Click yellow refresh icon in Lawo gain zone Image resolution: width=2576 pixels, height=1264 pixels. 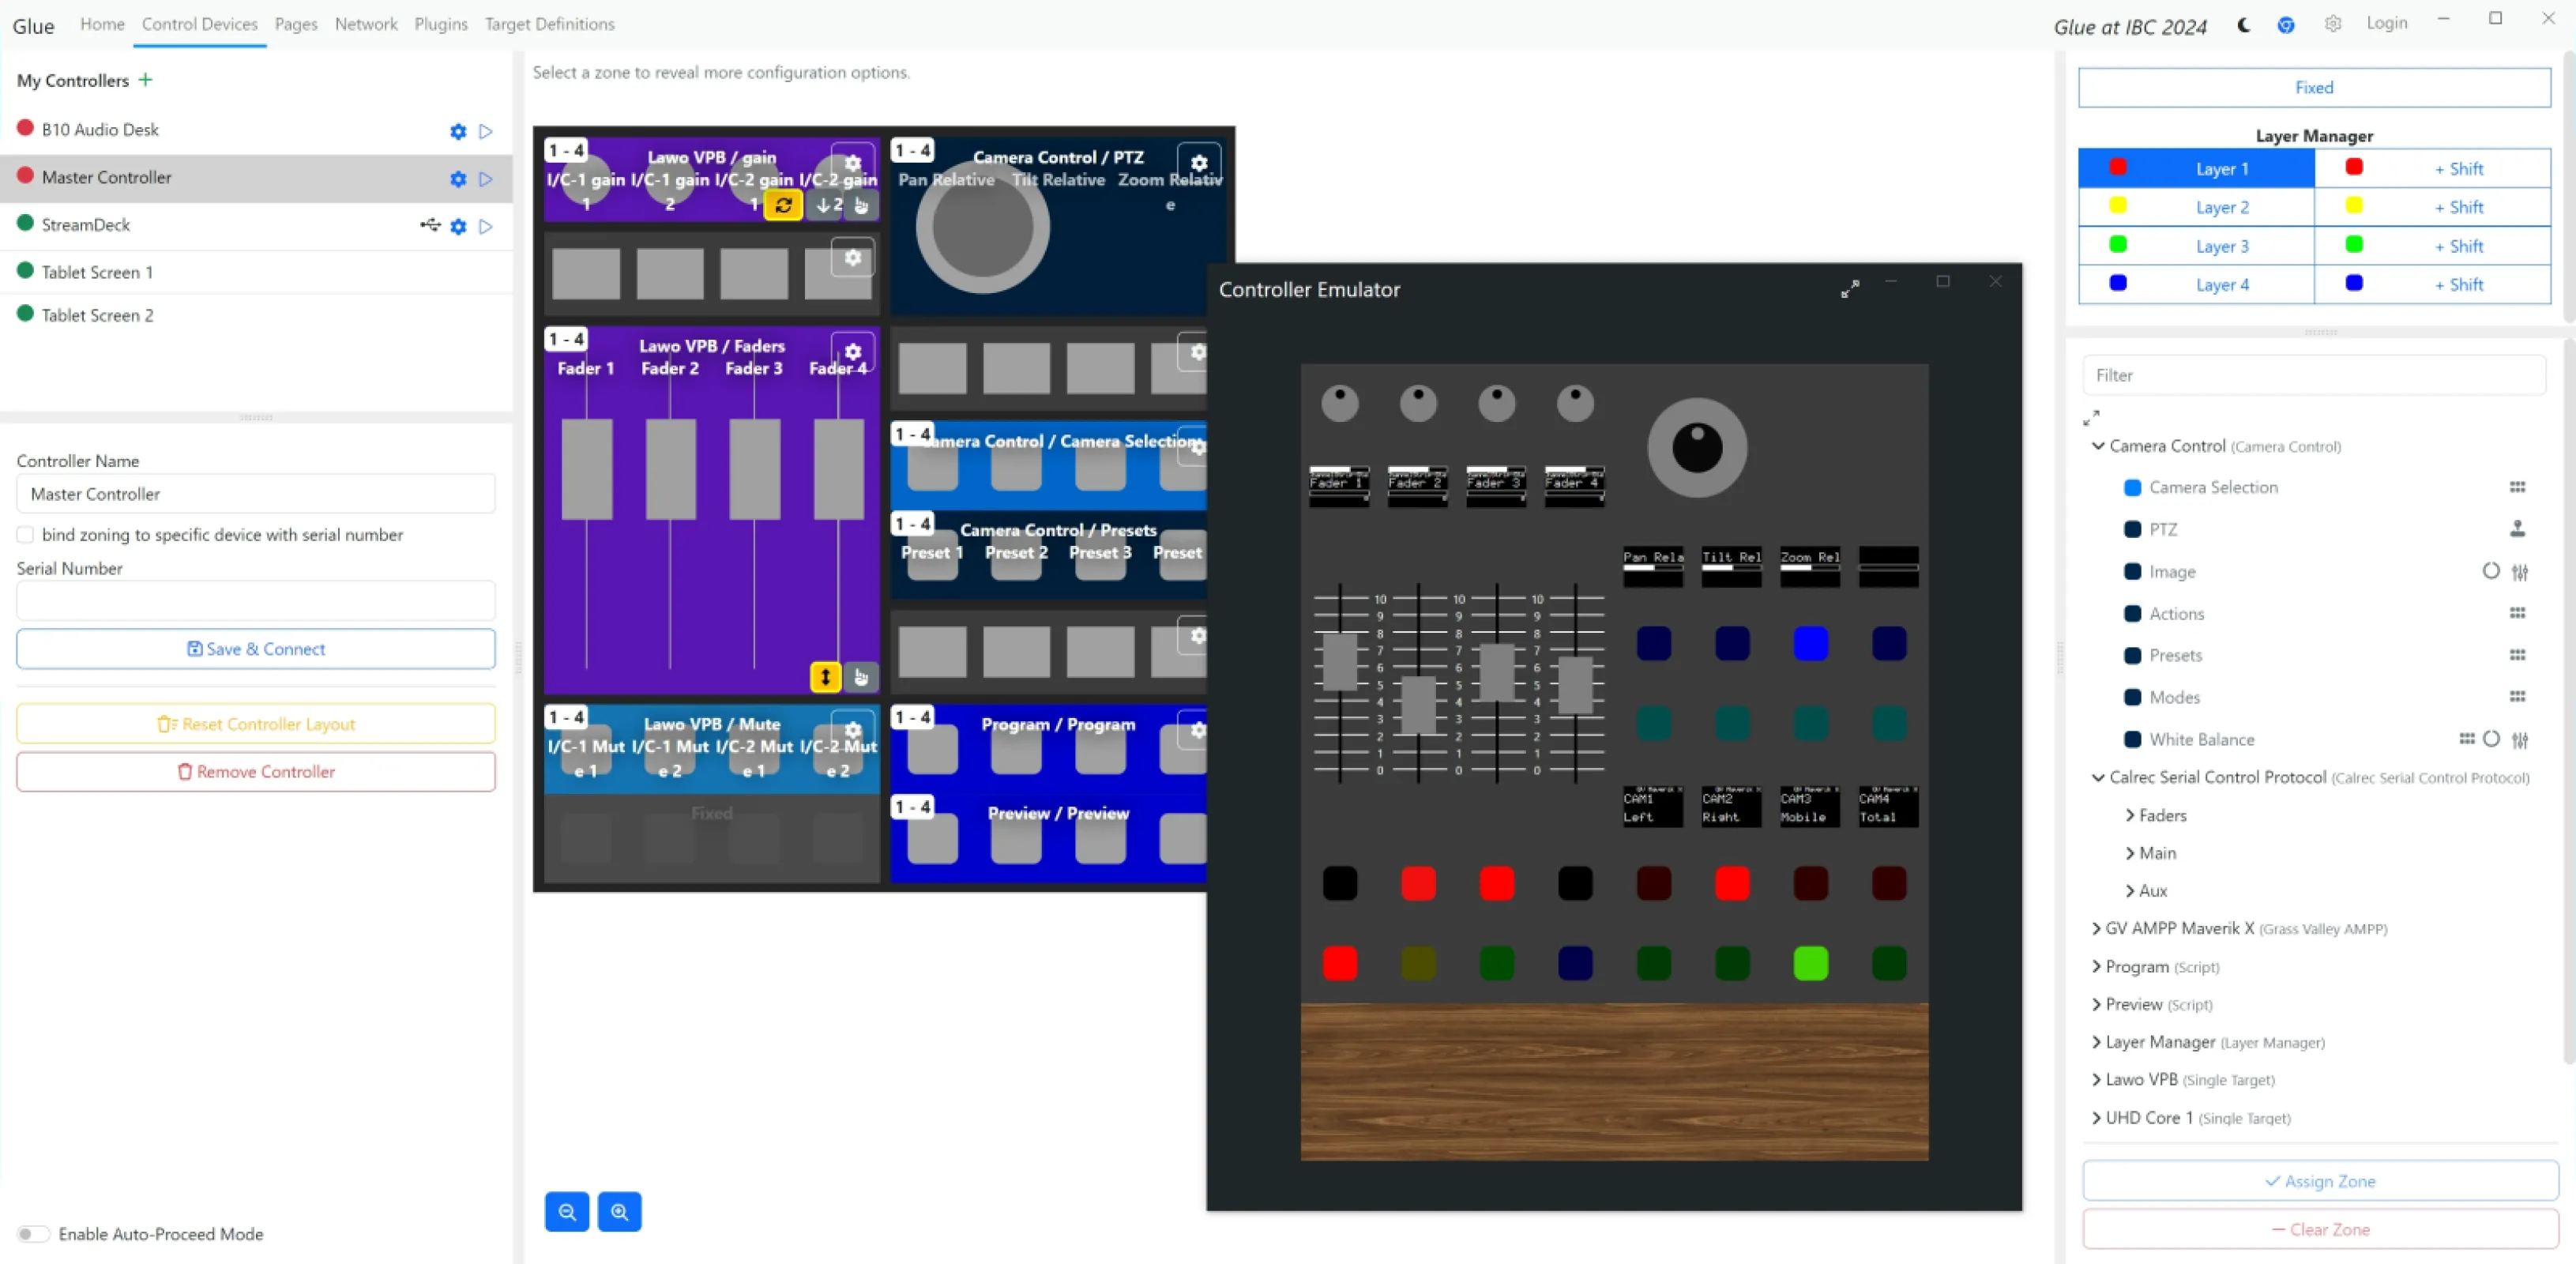tap(783, 205)
